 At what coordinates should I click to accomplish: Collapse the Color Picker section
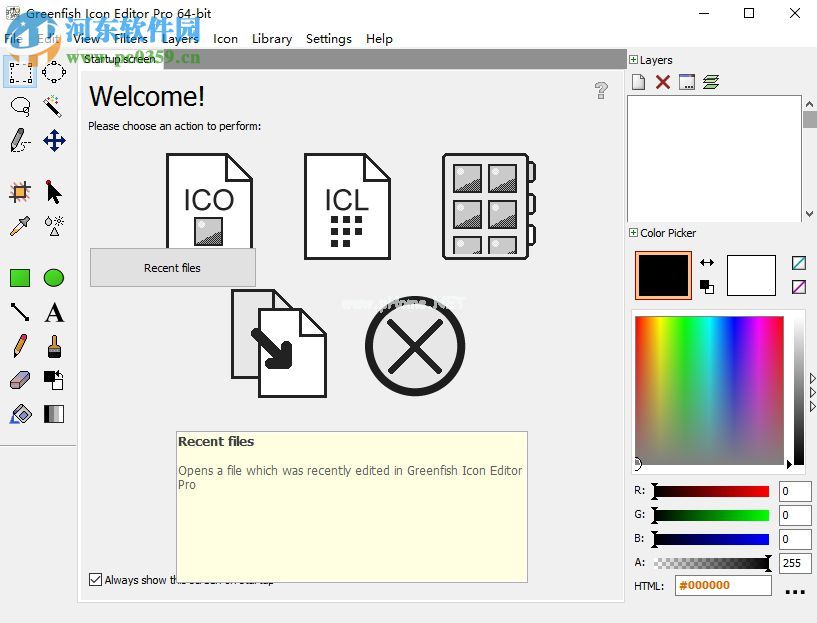[631, 232]
